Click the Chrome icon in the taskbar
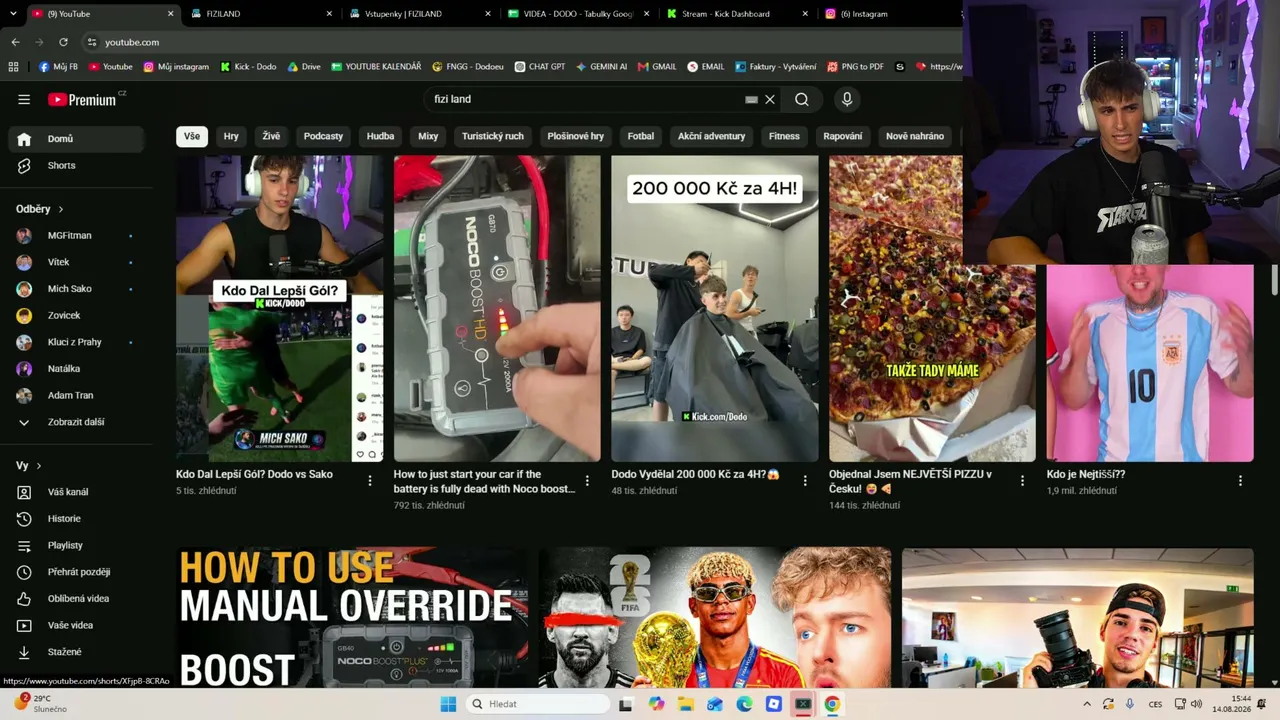1280x720 pixels. [x=832, y=704]
